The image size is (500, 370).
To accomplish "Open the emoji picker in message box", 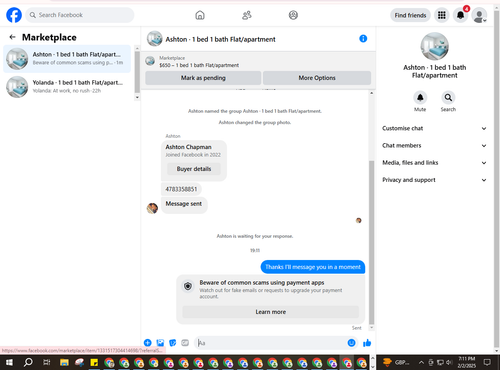I will click(351, 343).
